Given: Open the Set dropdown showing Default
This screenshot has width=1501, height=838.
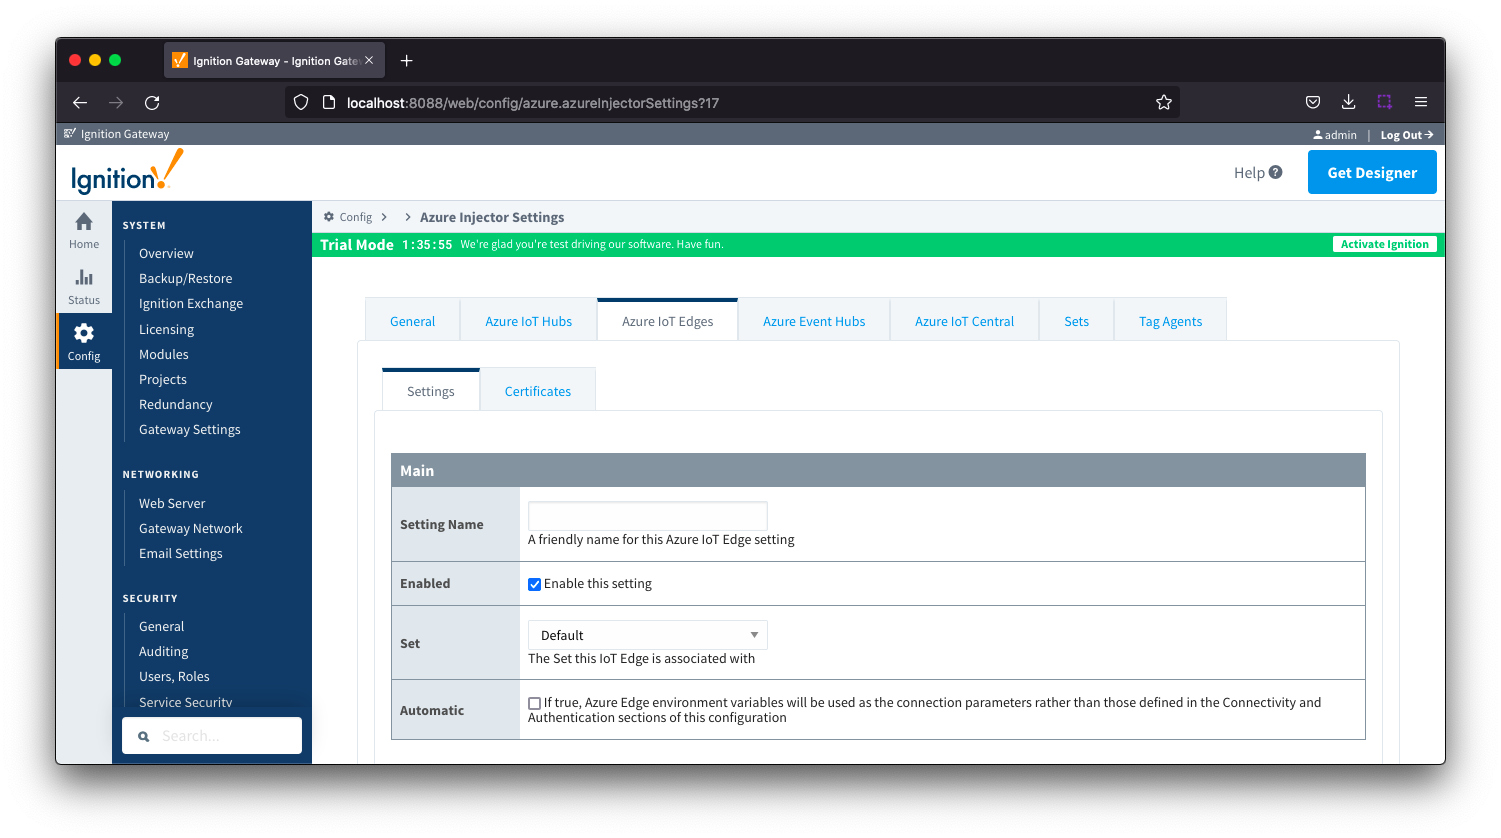Looking at the screenshot, I should click(x=647, y=635).
